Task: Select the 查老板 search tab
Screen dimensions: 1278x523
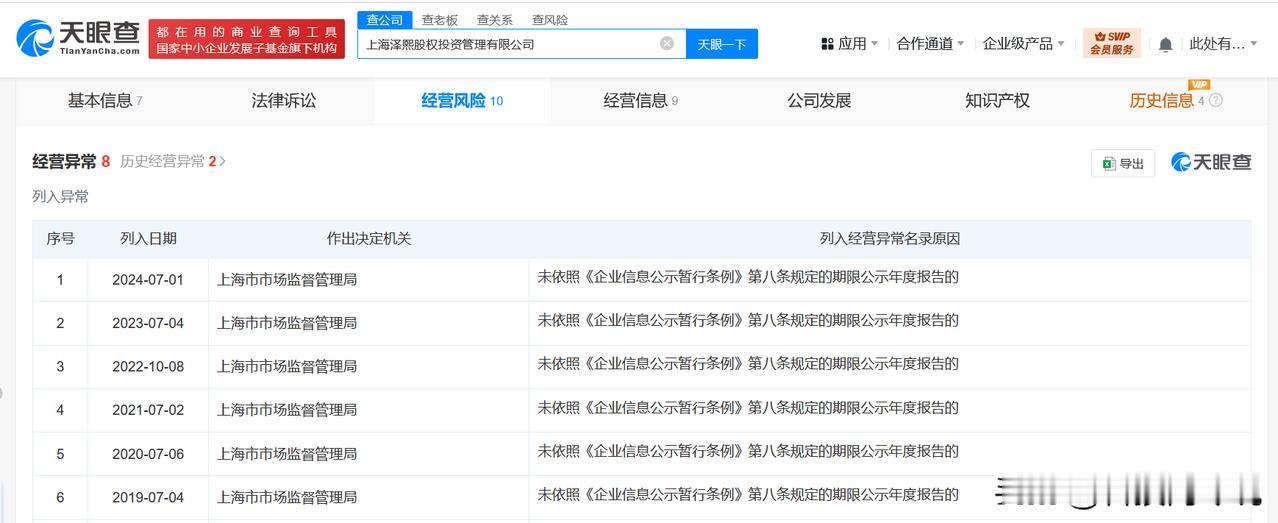Action: point(440,20)
